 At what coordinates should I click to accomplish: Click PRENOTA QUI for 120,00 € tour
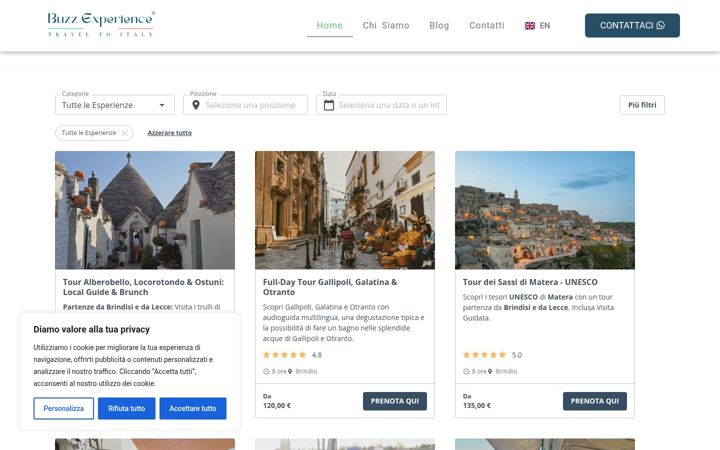tap(395, 401)
